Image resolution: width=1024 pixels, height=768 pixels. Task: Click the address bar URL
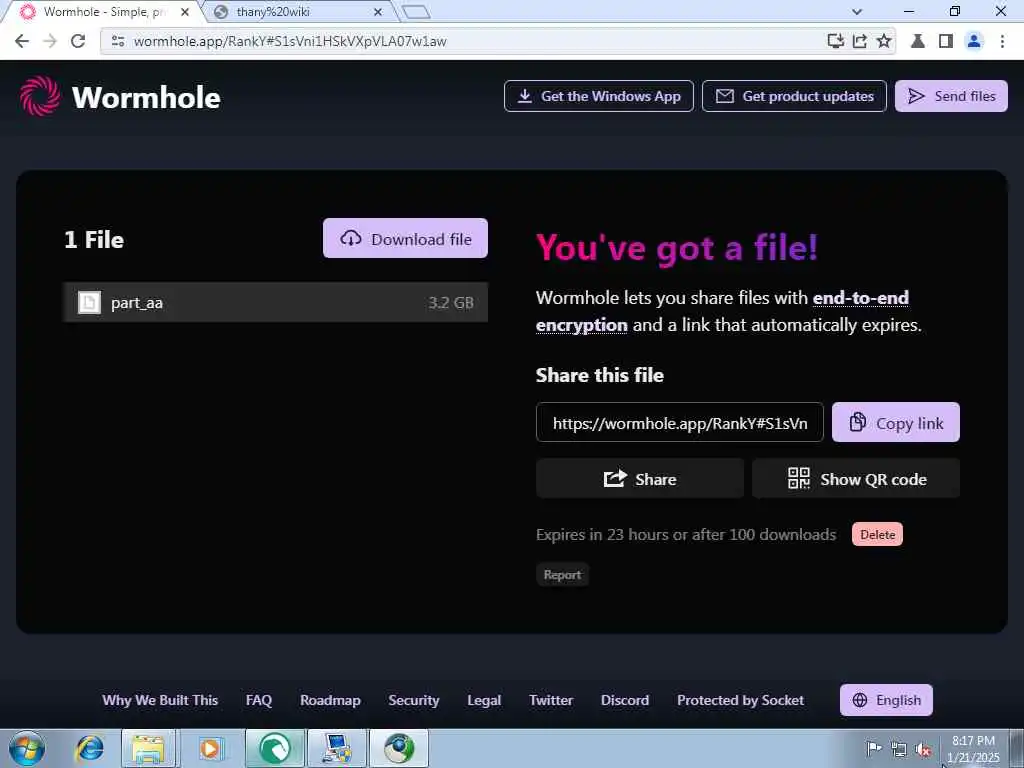[x=290, y=41]
